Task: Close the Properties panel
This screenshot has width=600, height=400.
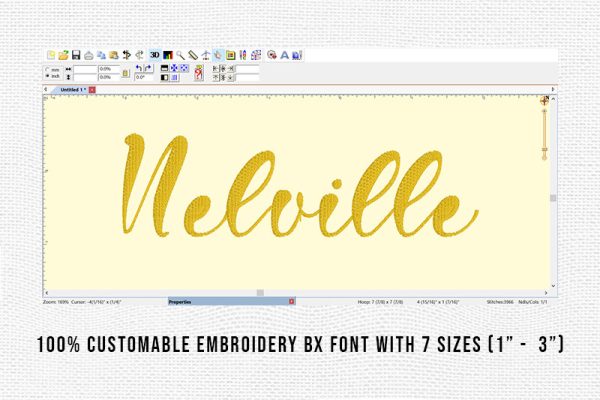Action: 292,302
